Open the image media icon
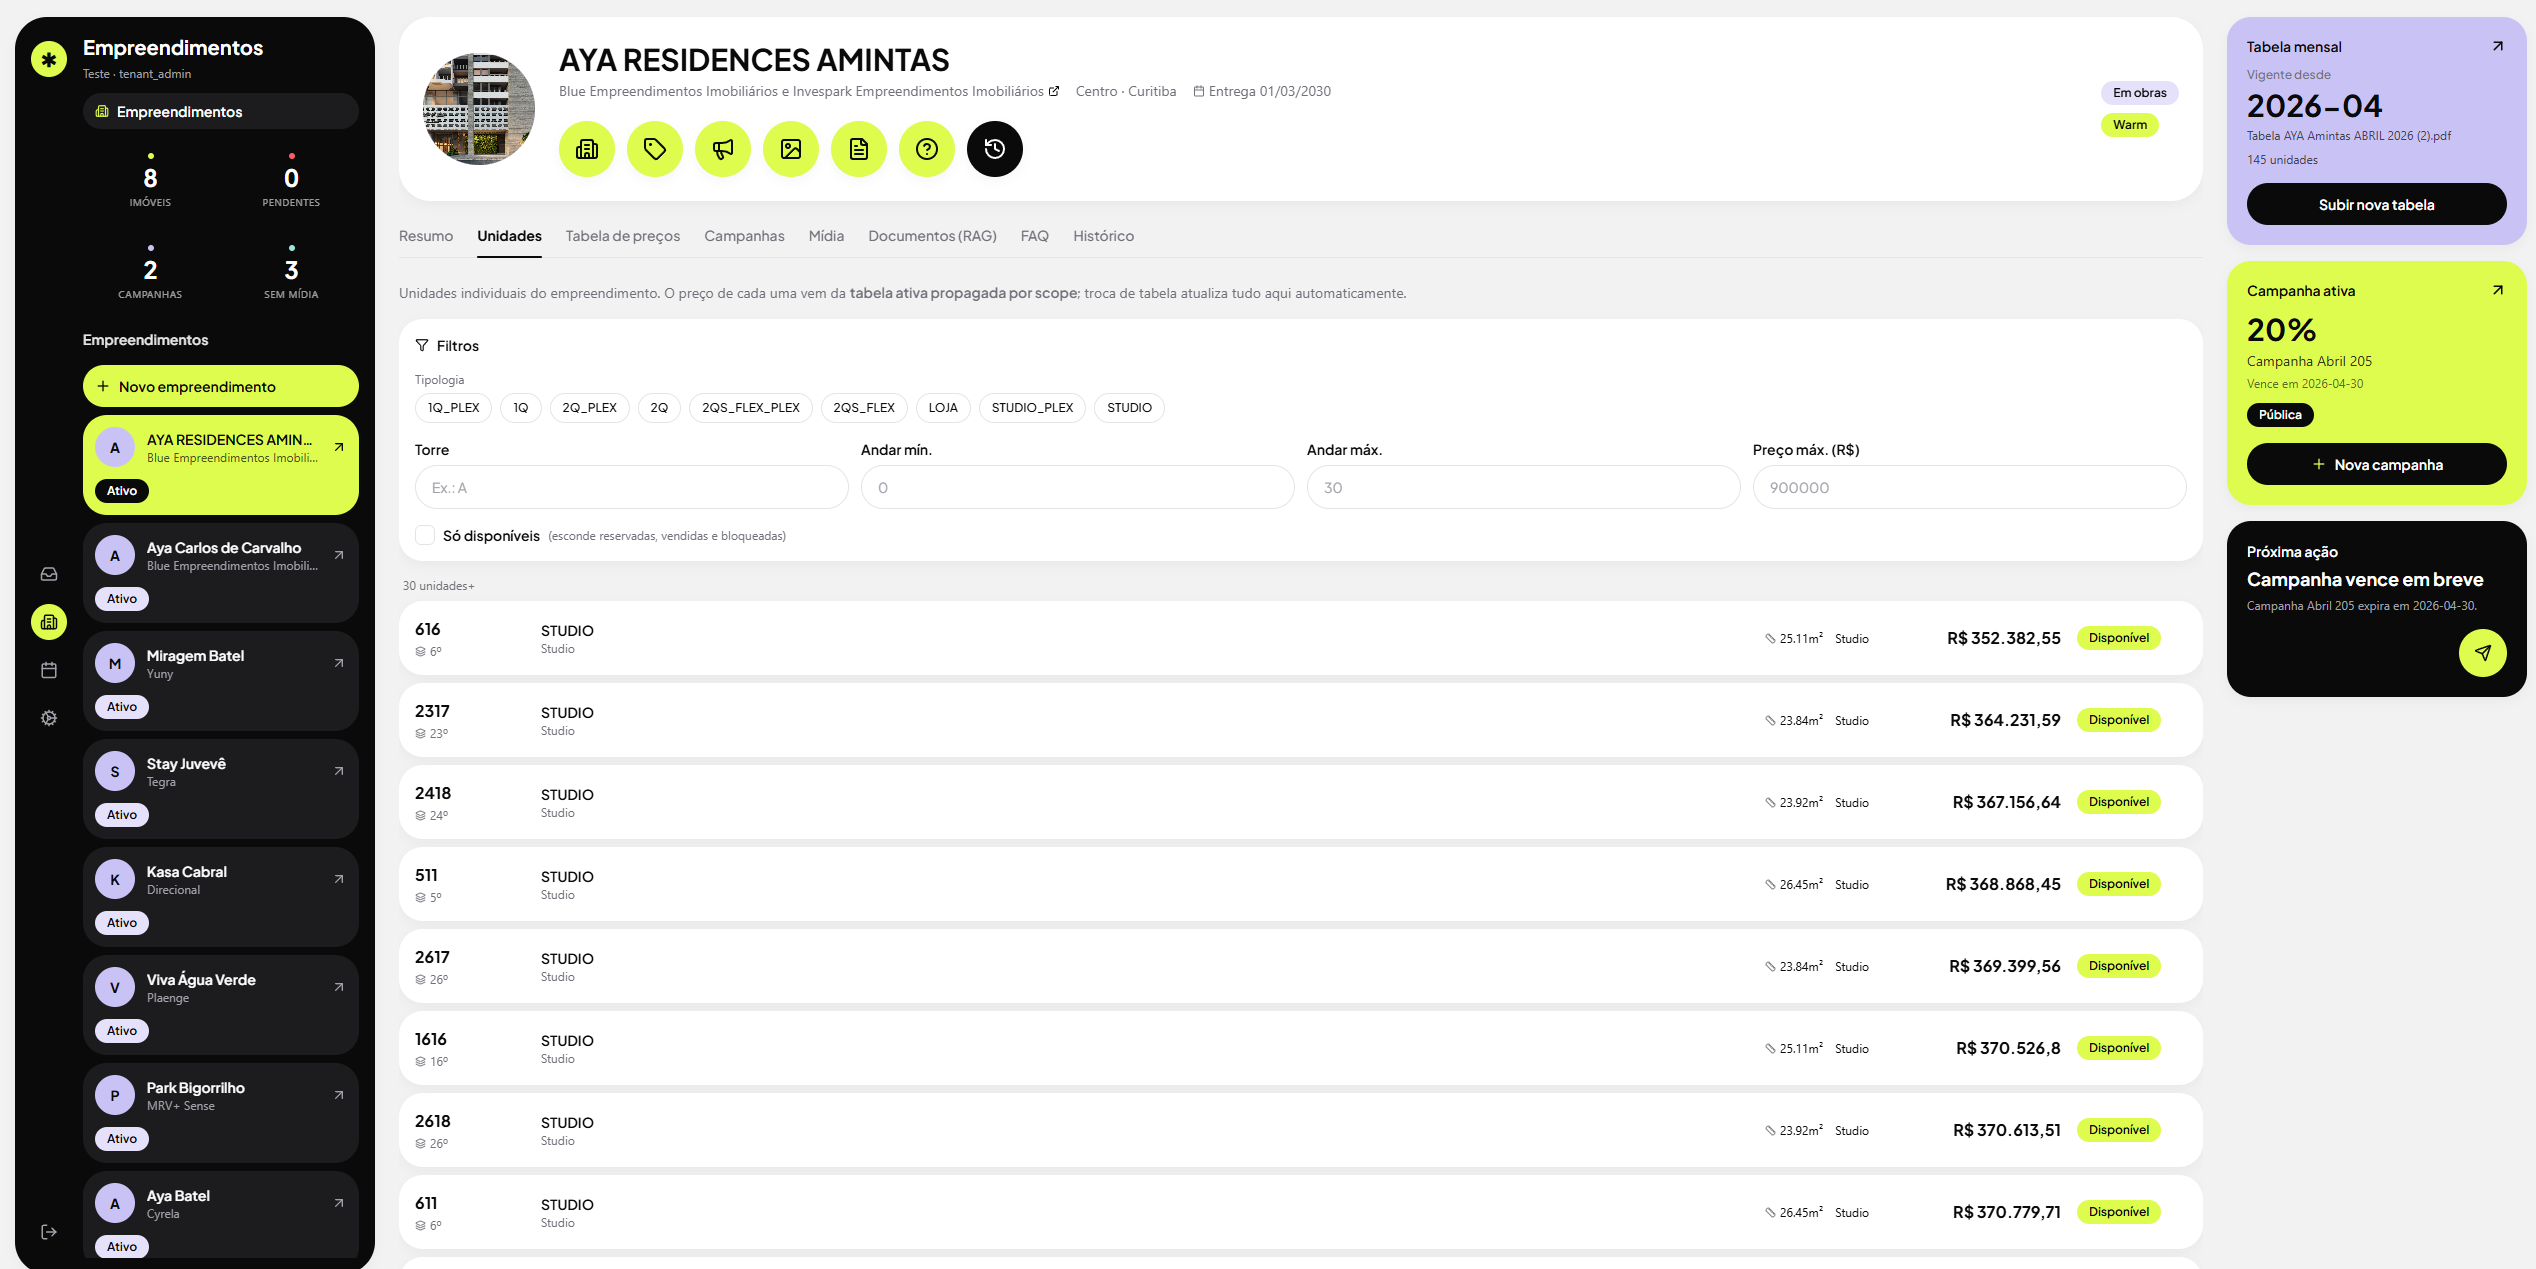The image size is (2536, 1269). pyautogui.click(x=791, y=149)
